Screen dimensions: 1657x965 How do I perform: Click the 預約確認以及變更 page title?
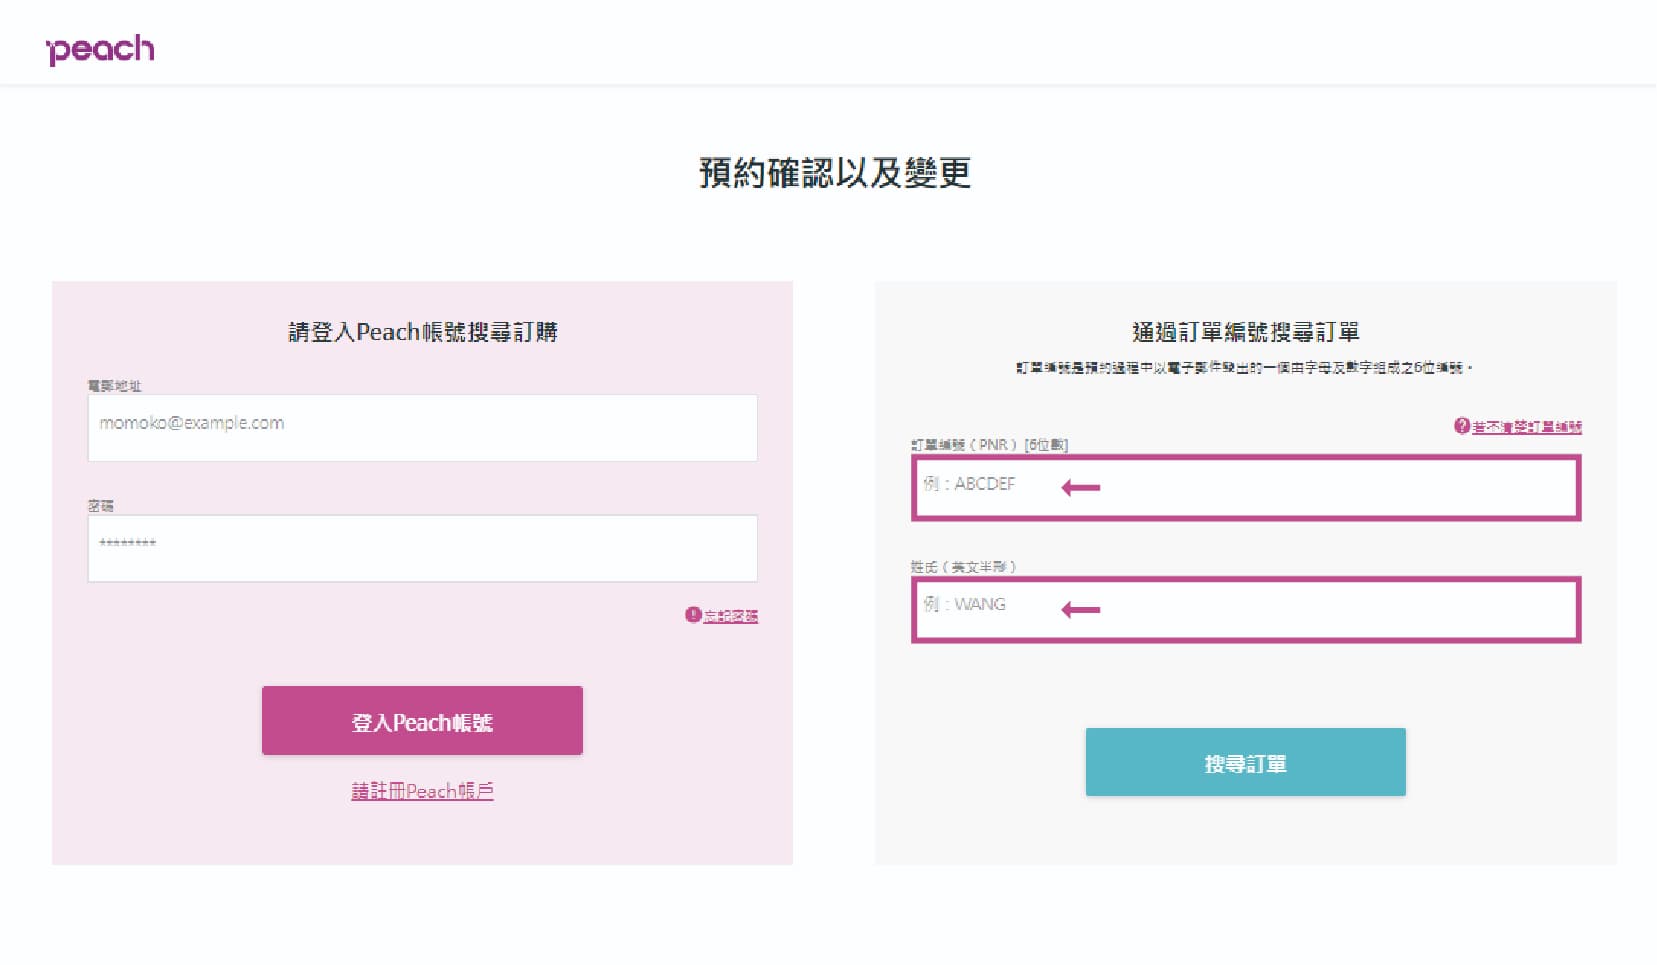pyautogui.click(x=834, y=173)
